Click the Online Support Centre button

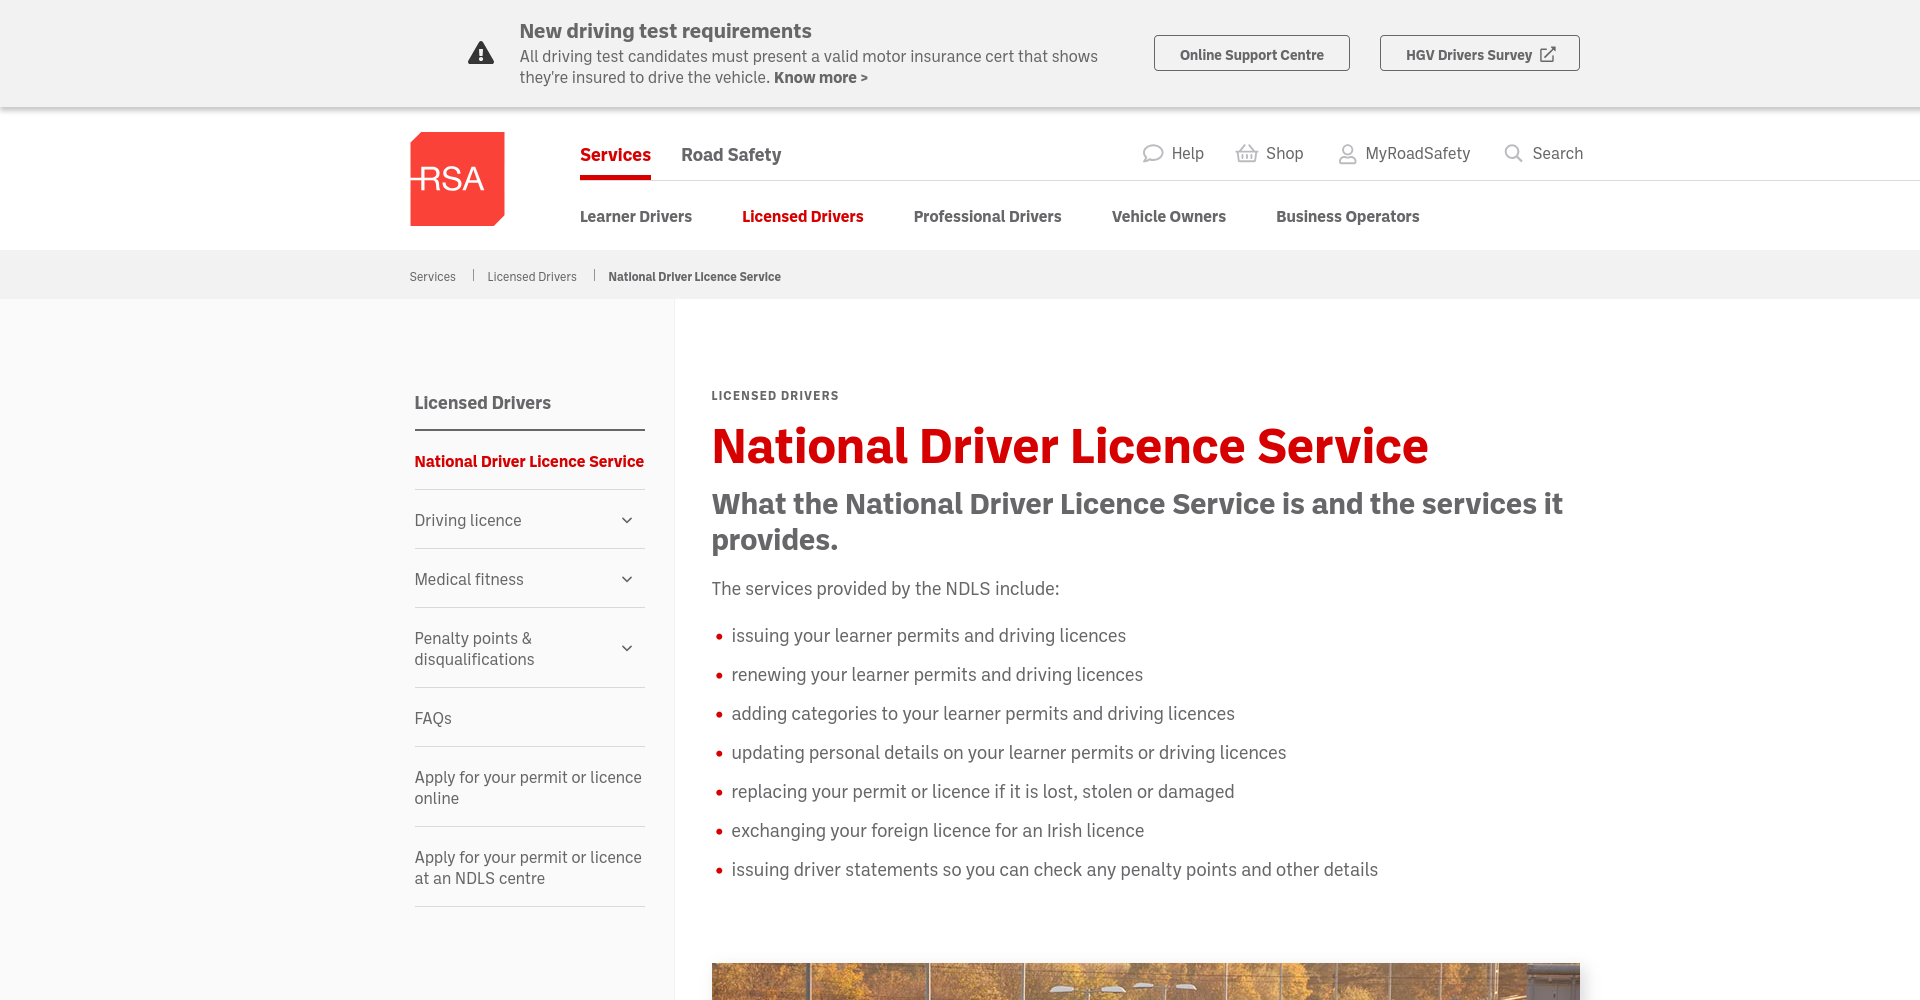(1252, 53)
